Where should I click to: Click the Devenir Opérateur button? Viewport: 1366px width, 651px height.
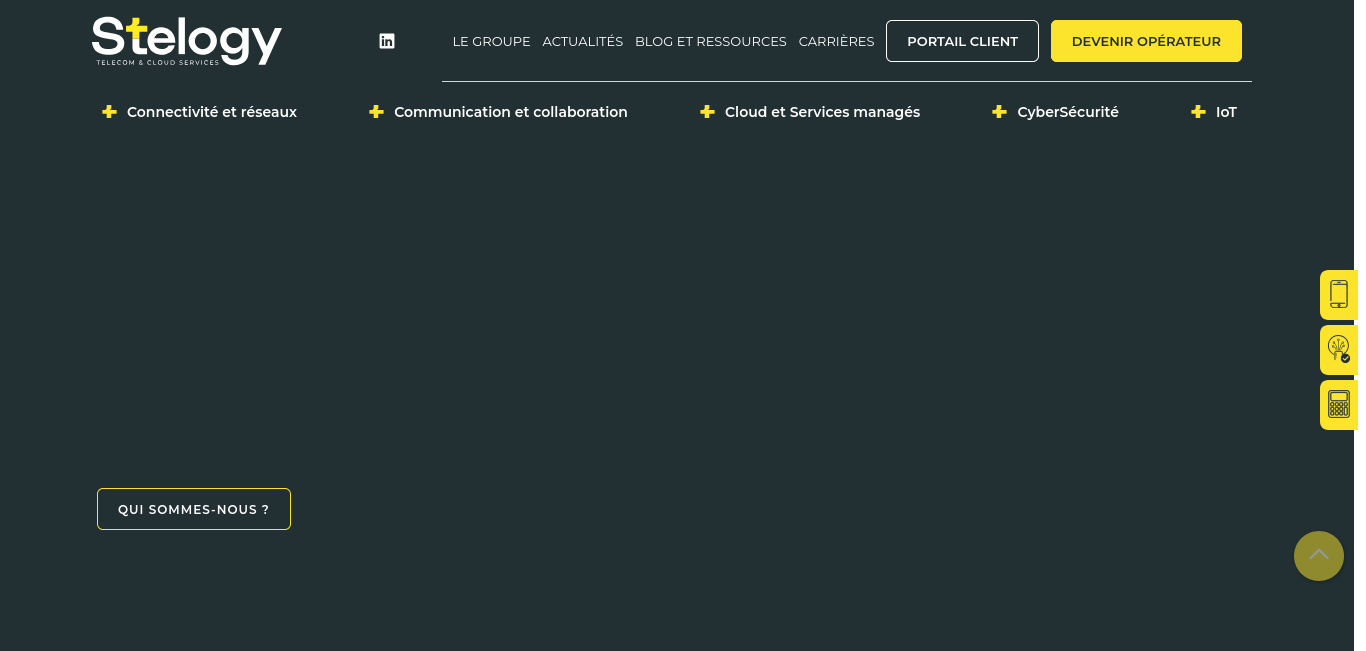coord(1146,41)
